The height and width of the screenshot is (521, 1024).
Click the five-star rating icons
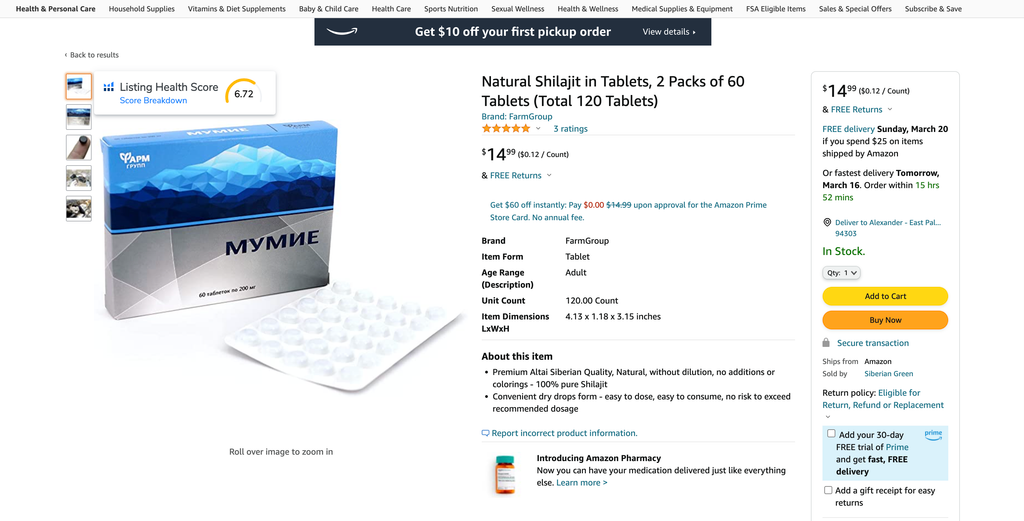pyautogui.click(x=506, y=129)
